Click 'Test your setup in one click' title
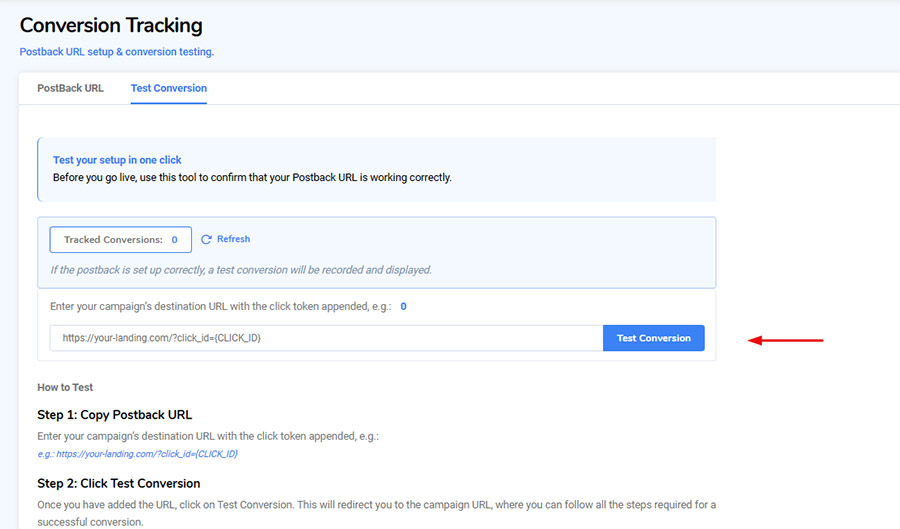Viewport: 900px width, 529px height. pyautogui.click(x=117, y=160)
